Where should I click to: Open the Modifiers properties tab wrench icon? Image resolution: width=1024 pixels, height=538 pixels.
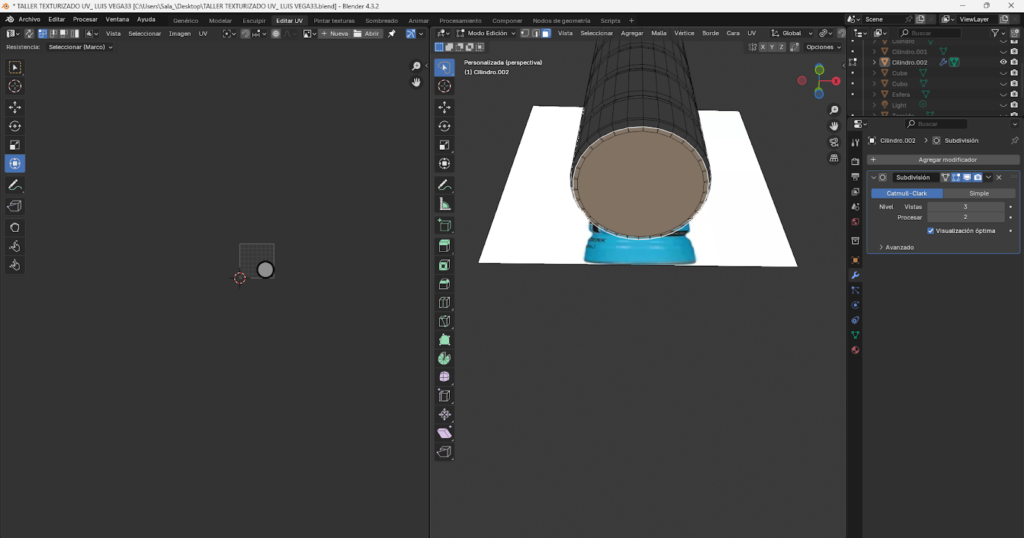pyautogui.click(x=855, y=275)
